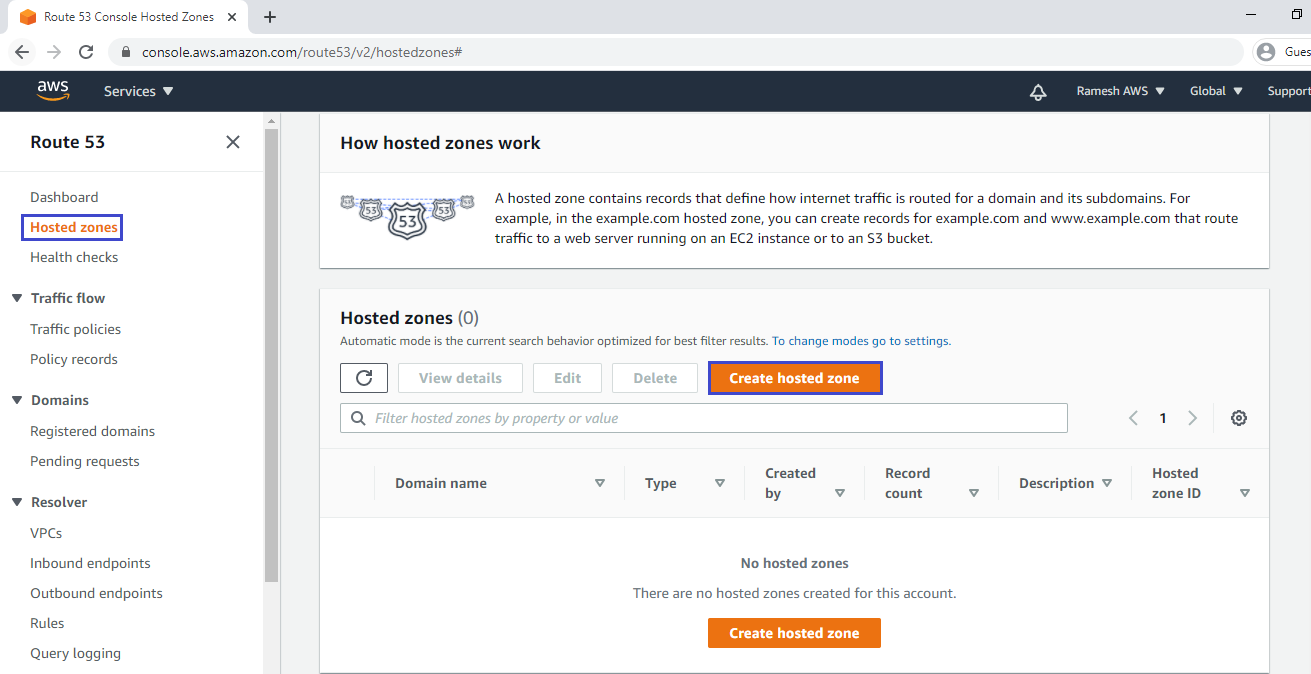This screenshot has height=674, width=1311.
Task: Click the Edit button
Action: [x=567, y=378]
